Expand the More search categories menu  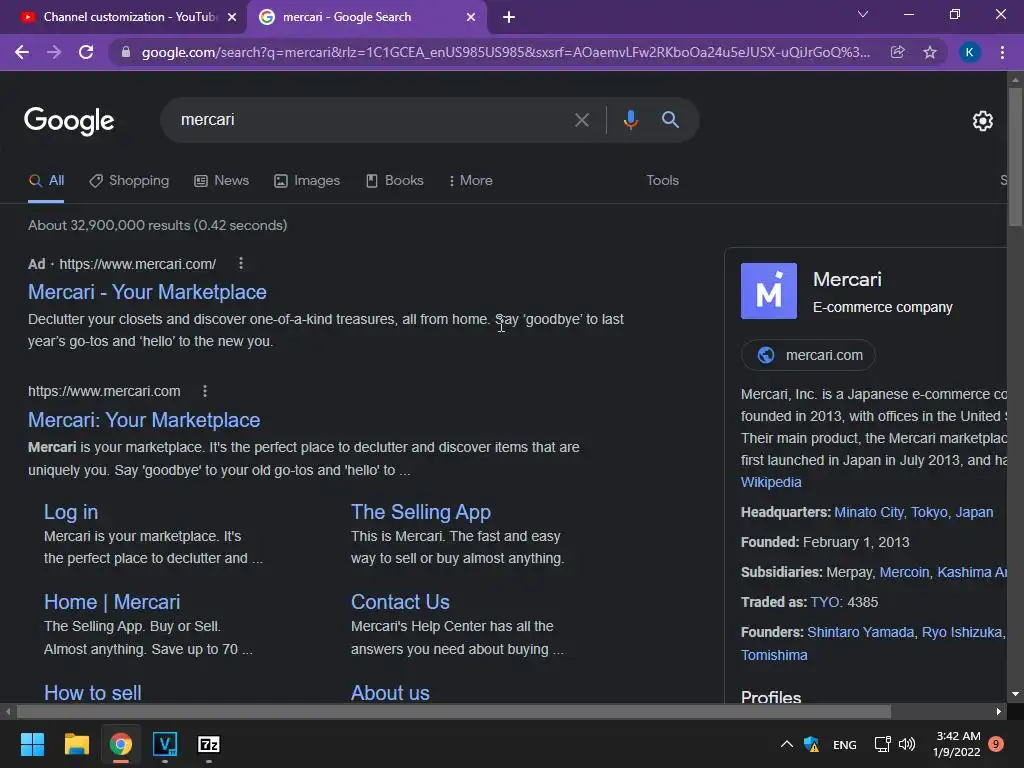coord(470,181)
